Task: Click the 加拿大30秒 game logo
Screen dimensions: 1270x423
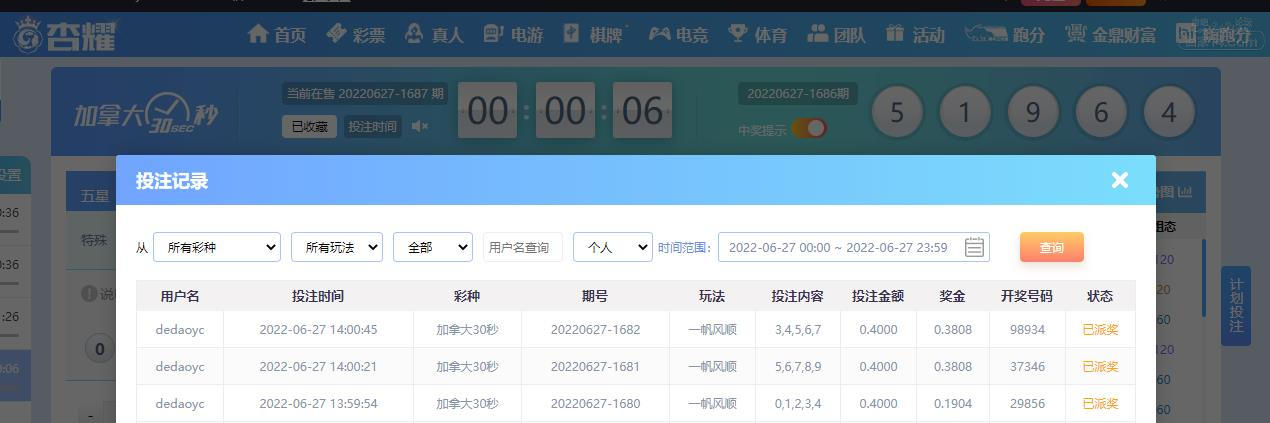Action: [145, 114]
